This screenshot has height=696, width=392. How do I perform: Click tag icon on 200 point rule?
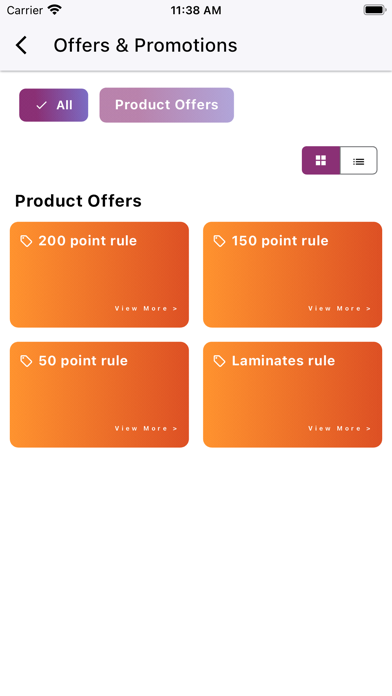click(27, 241)
